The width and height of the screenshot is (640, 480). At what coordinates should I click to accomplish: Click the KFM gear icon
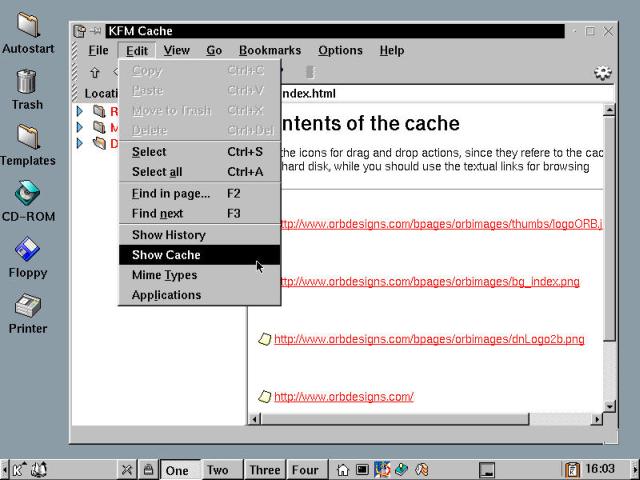(602, 72)
